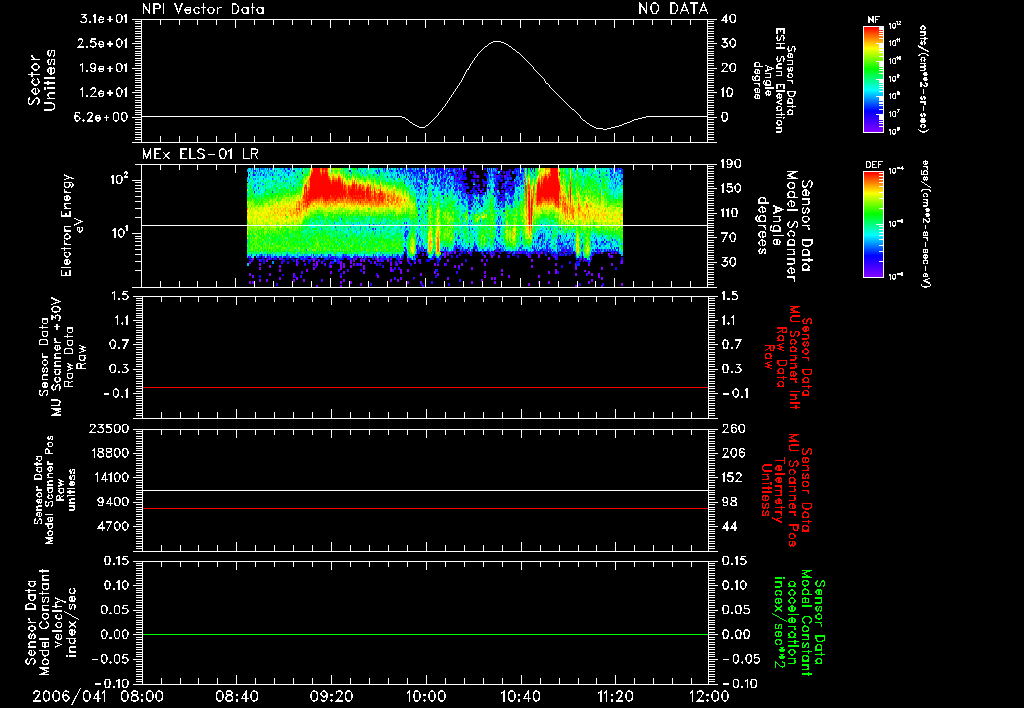Click the '206' telemetry tick label
The image size is (1024, 708).
732,453
